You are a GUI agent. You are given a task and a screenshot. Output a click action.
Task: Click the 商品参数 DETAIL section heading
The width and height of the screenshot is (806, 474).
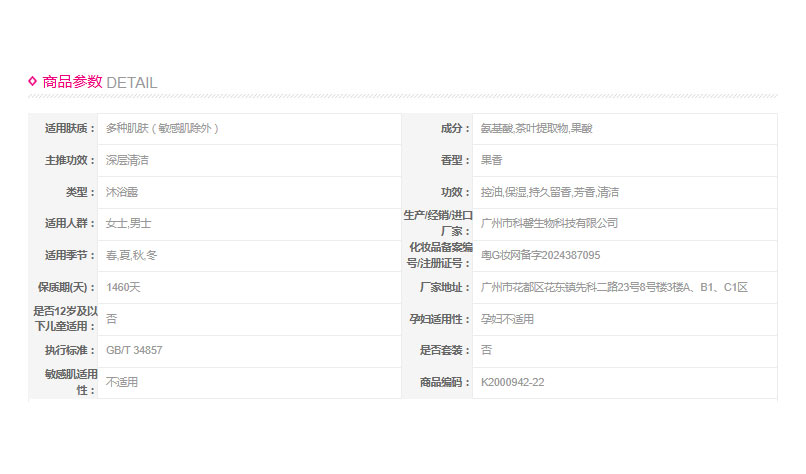coord(99,82)
